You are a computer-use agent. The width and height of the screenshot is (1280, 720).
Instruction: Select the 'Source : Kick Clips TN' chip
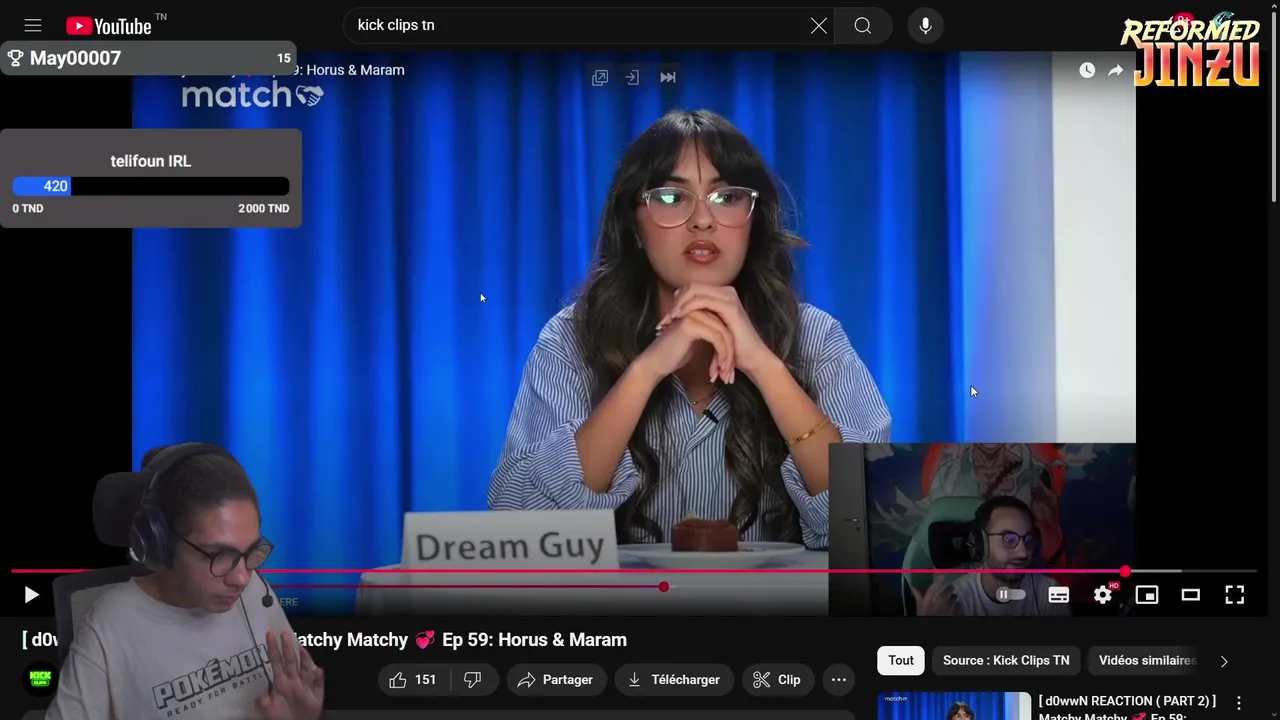pyautogui.click(x=1006, y=660)
